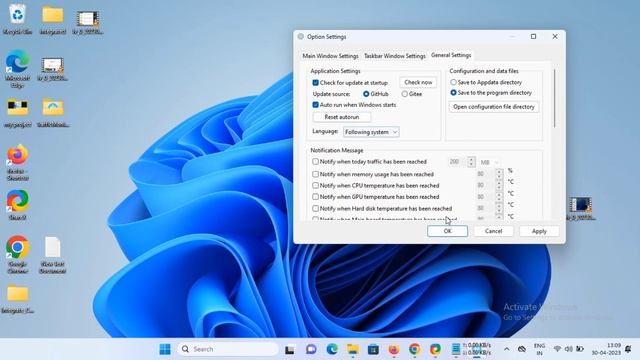Select the video file on the right side of desktop
The height and width of the screenshot is (360, 640).
(580, 209)
